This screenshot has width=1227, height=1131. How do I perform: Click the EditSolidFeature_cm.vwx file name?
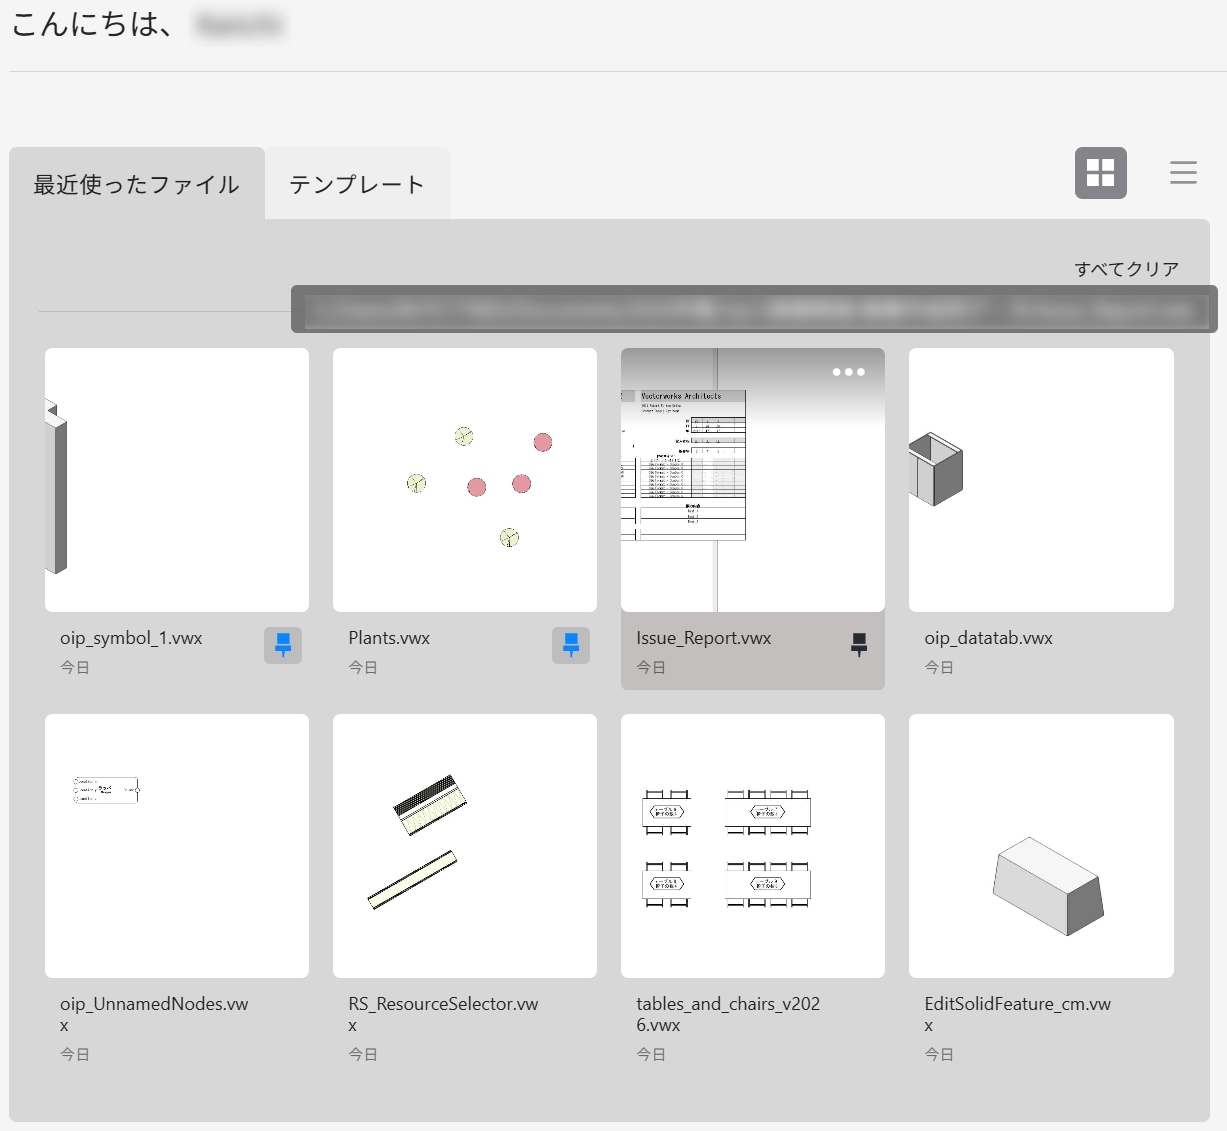click(1017, 1004)
